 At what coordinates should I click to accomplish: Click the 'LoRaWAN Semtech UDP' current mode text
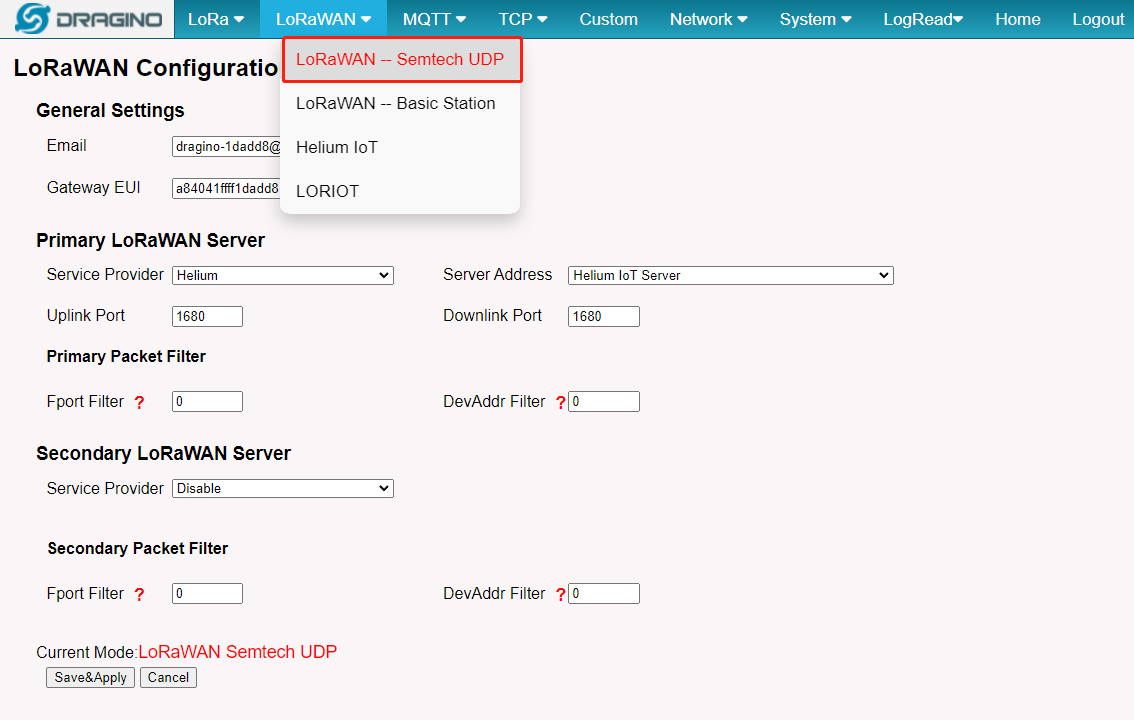pyautogui.click(x=238, y=652)
